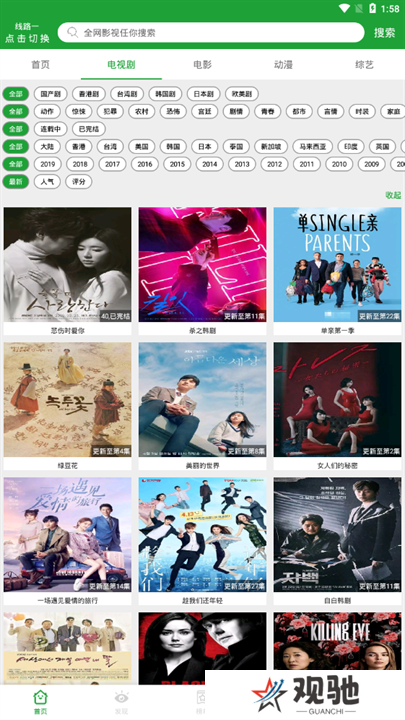Open the 美丽的世界 poster
Viewport: 405px width, 720px height.
coord(202,399)
